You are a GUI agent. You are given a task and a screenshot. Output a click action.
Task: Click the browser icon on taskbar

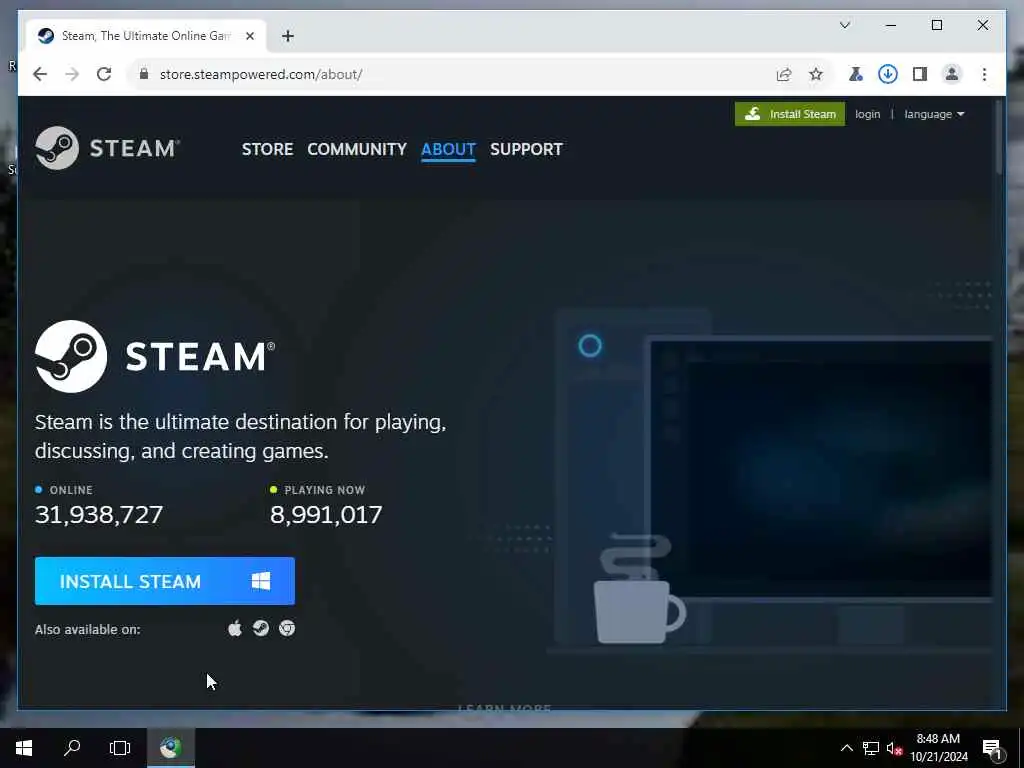[171, 748]
